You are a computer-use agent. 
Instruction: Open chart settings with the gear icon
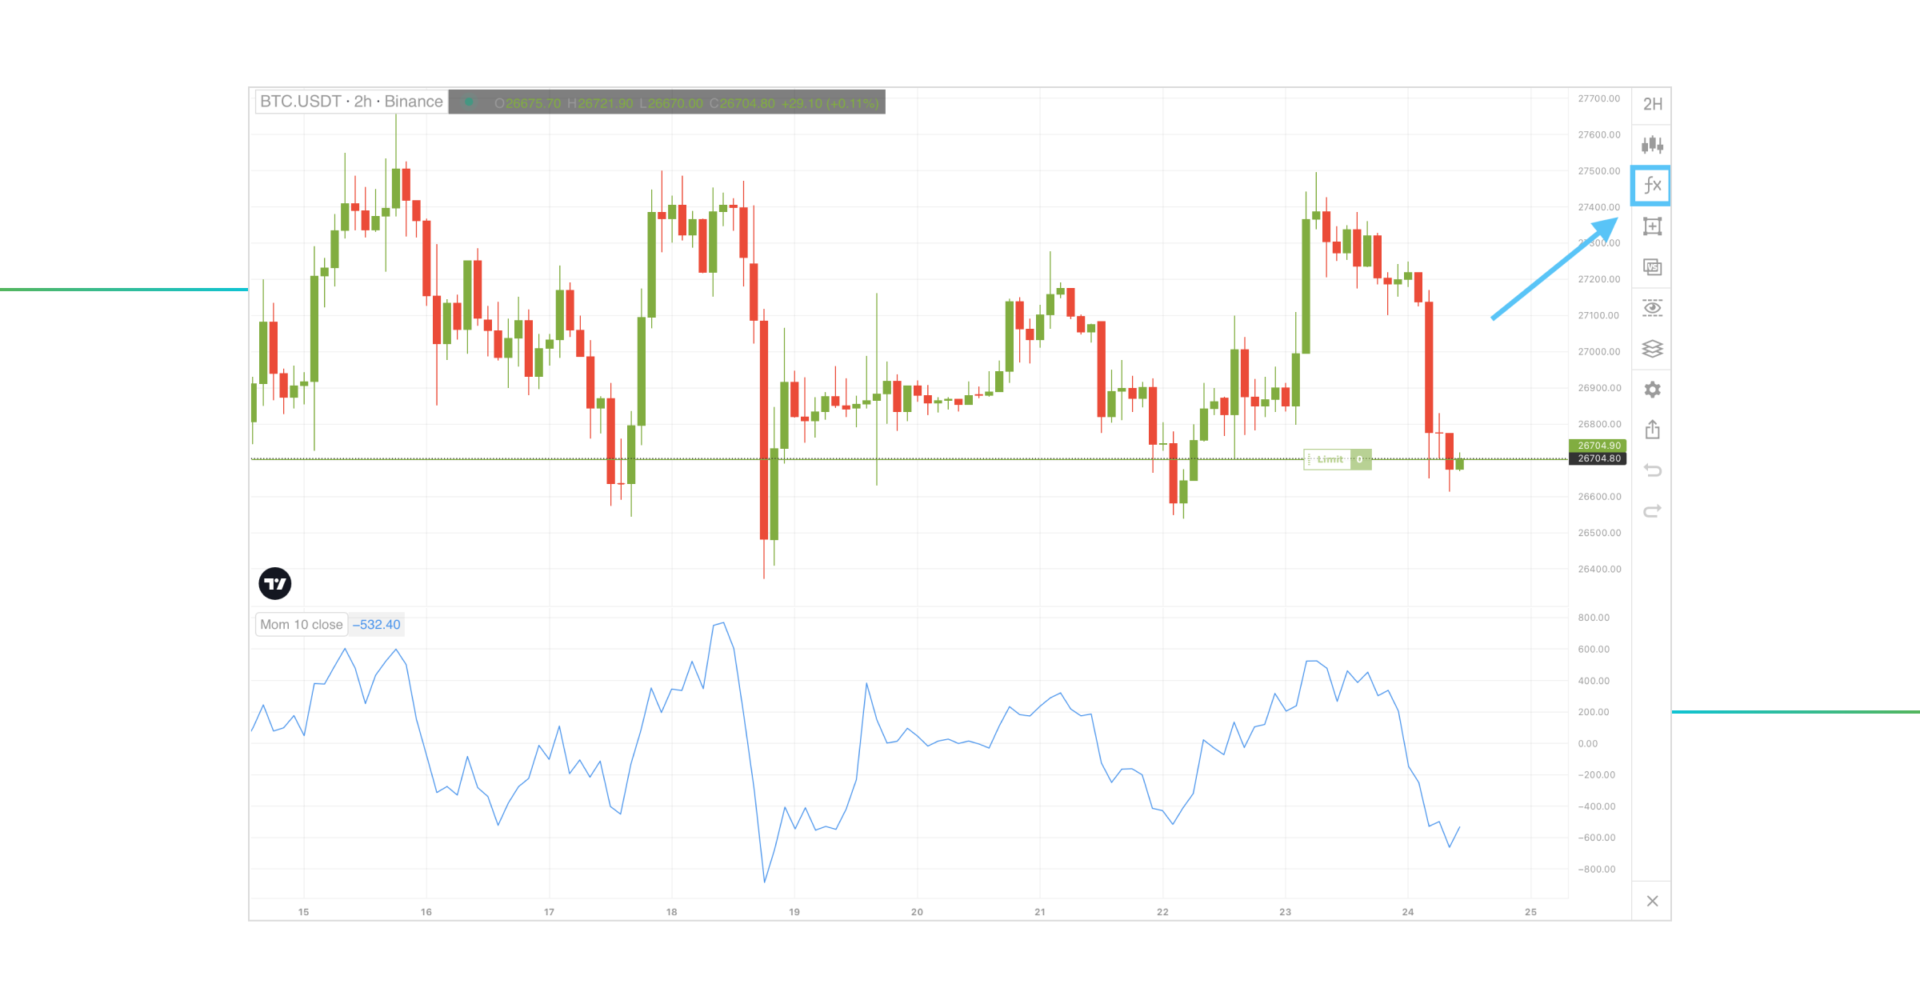click(1651, 390)
